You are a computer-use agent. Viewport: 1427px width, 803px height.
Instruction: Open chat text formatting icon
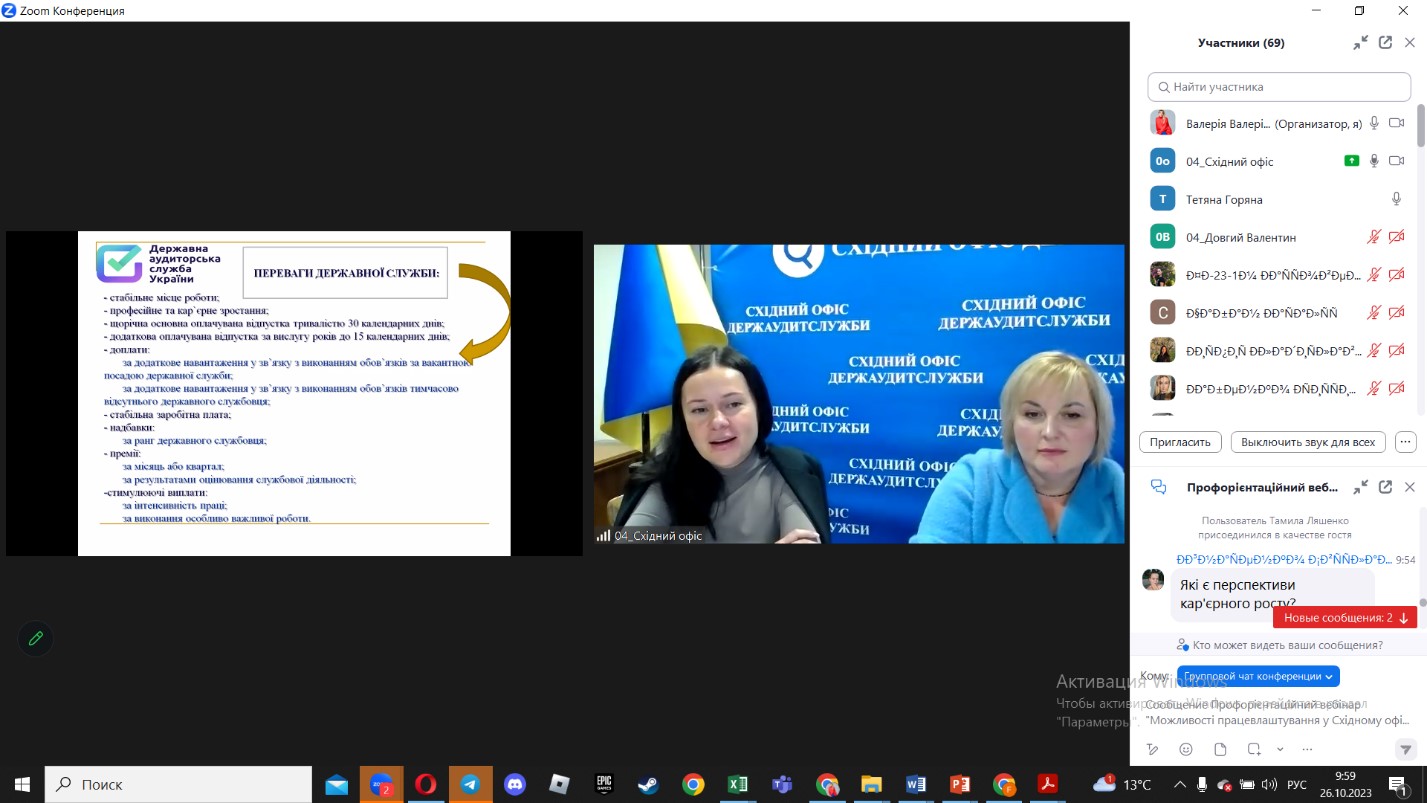click(1152, 749)
